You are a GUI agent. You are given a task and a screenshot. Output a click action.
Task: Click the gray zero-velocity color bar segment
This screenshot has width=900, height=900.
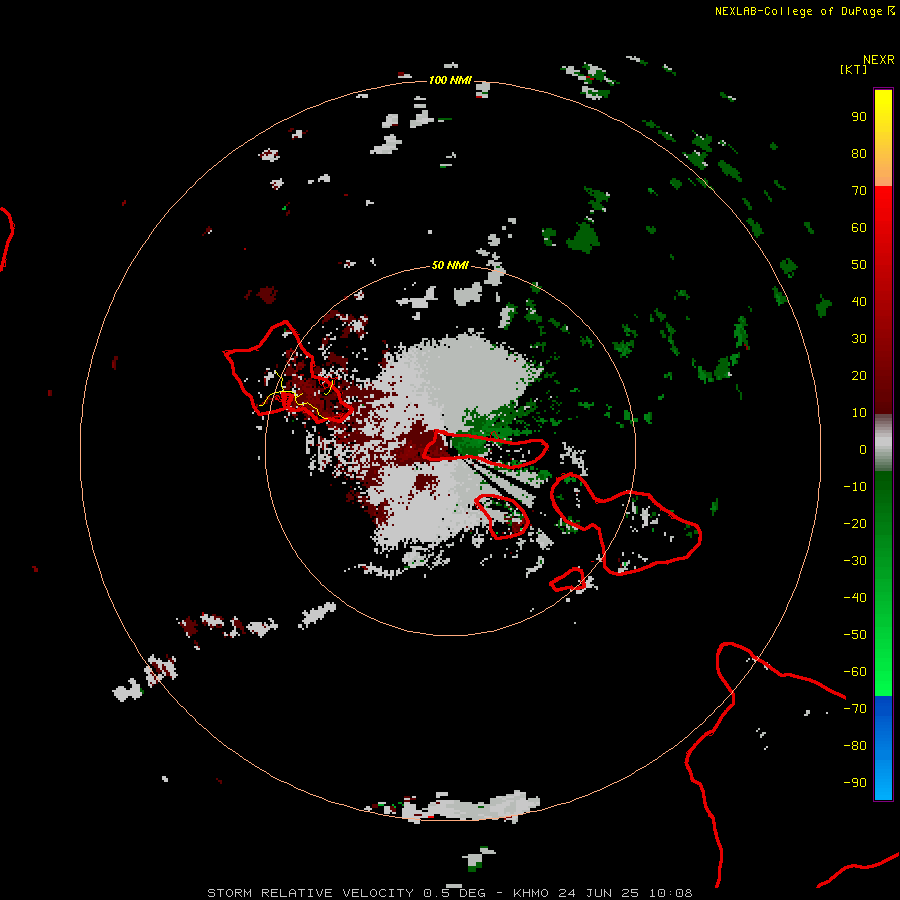click(x=883, y=443)
